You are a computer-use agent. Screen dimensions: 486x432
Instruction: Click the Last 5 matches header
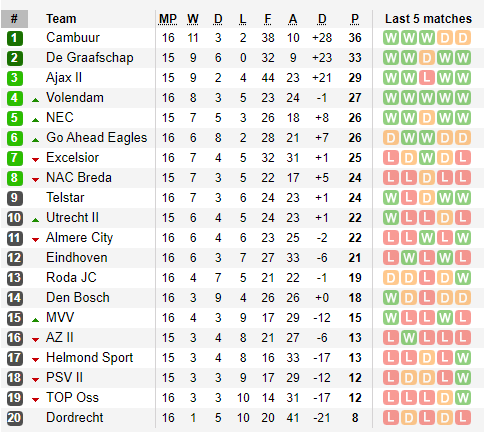coord(428,19)
